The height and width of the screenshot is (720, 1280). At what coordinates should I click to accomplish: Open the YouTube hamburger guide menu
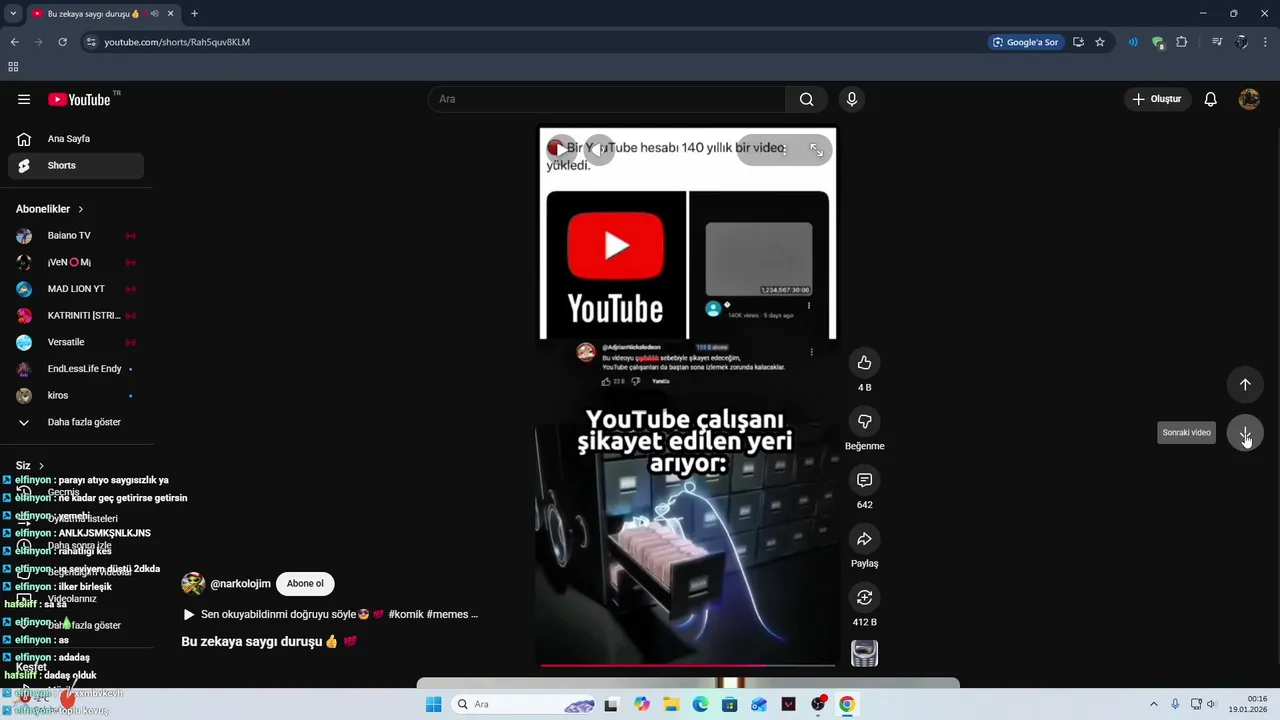pos(24,99)
